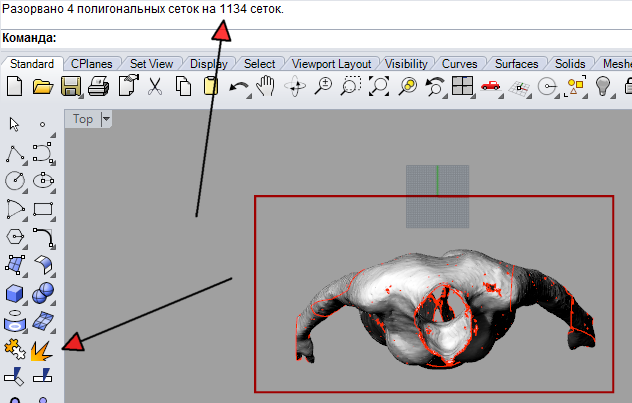Click the 'Разорвано 4 полигональных сеток' history line
Image resolution: width=632 pixels, height=403 pixels.
pyautogui.click(x=143, y=9)
